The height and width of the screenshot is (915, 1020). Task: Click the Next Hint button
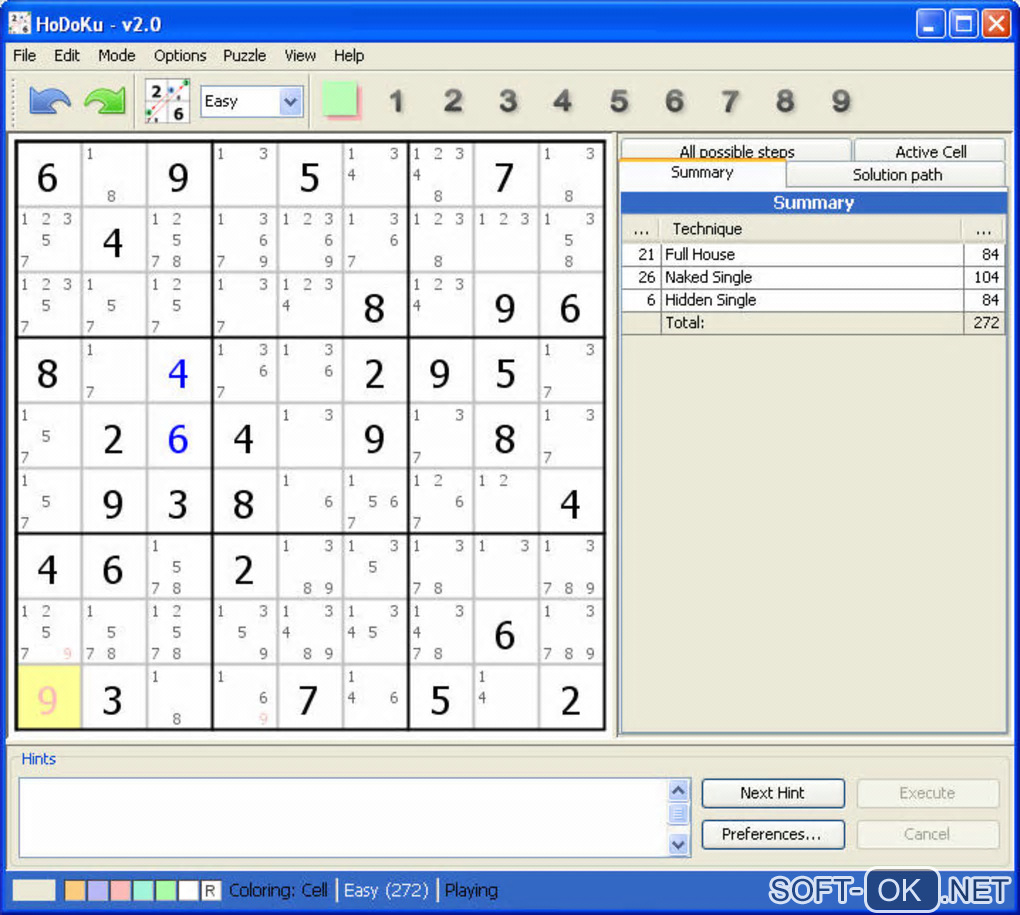[773, 793]
